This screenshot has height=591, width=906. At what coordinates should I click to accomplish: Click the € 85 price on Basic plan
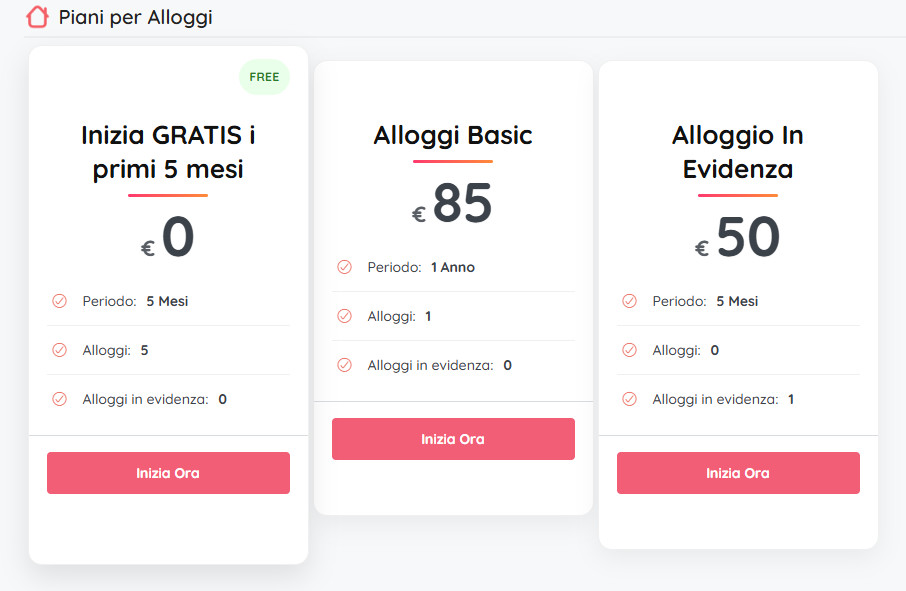[x=453, y=204]
